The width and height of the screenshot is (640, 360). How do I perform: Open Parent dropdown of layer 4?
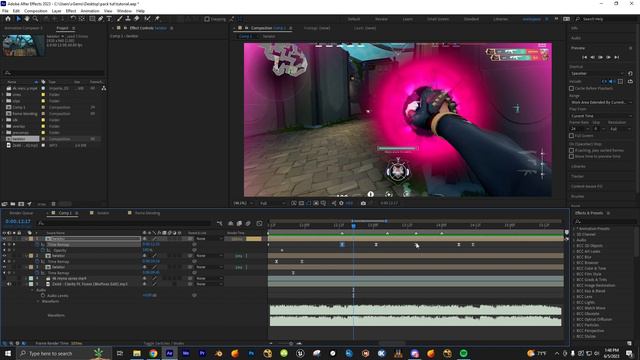[209, 278]
